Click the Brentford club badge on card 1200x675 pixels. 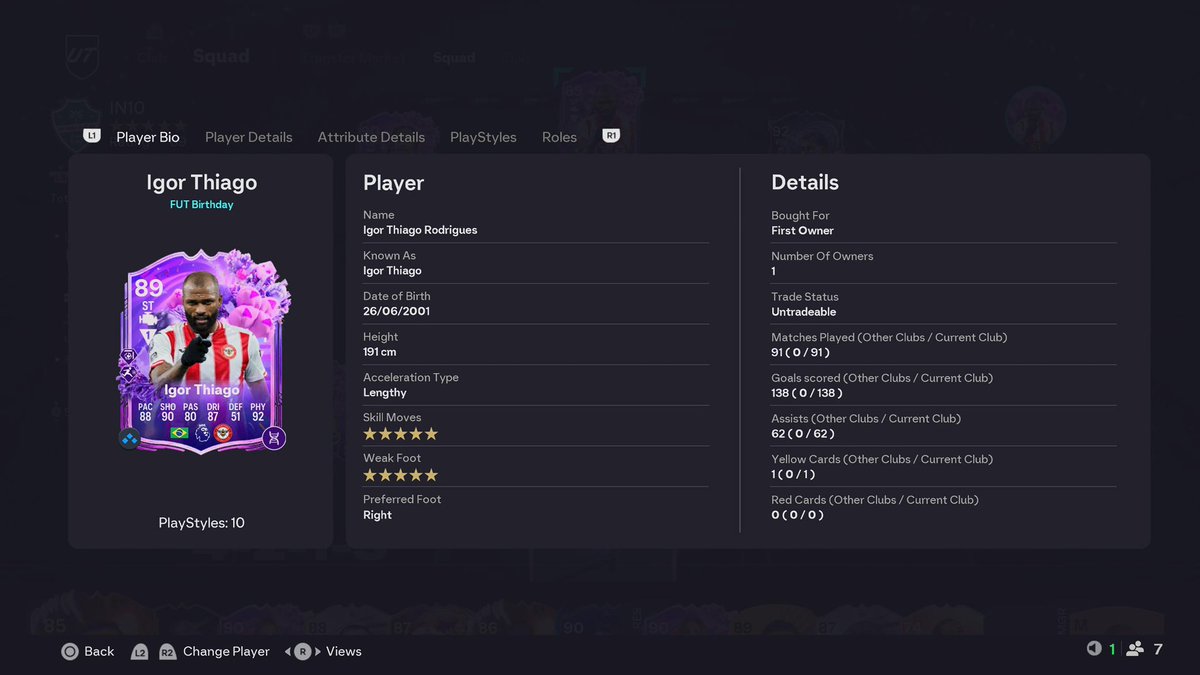(x=223, y=433)
